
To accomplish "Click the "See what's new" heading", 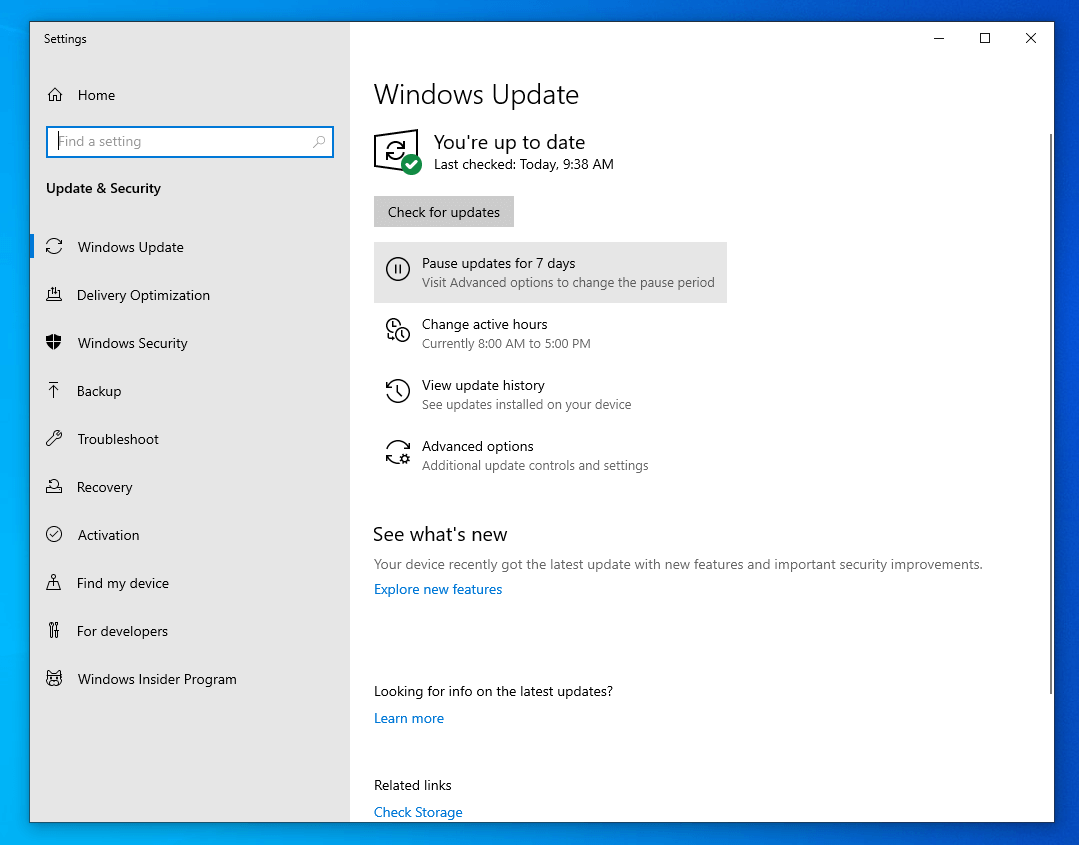I will [x=440, y=534].
